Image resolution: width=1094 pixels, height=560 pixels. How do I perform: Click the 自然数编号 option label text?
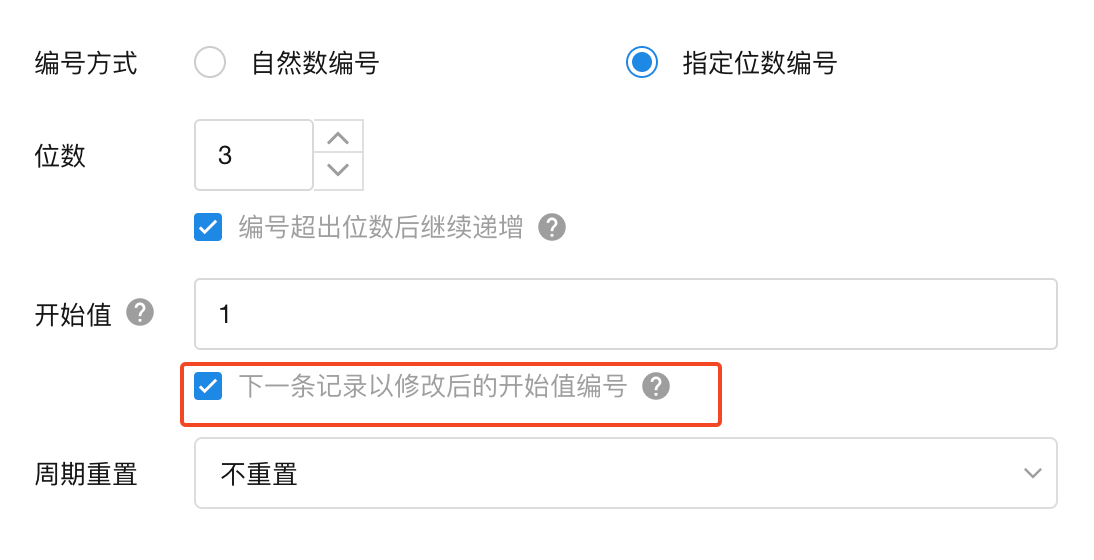point(315,64)
